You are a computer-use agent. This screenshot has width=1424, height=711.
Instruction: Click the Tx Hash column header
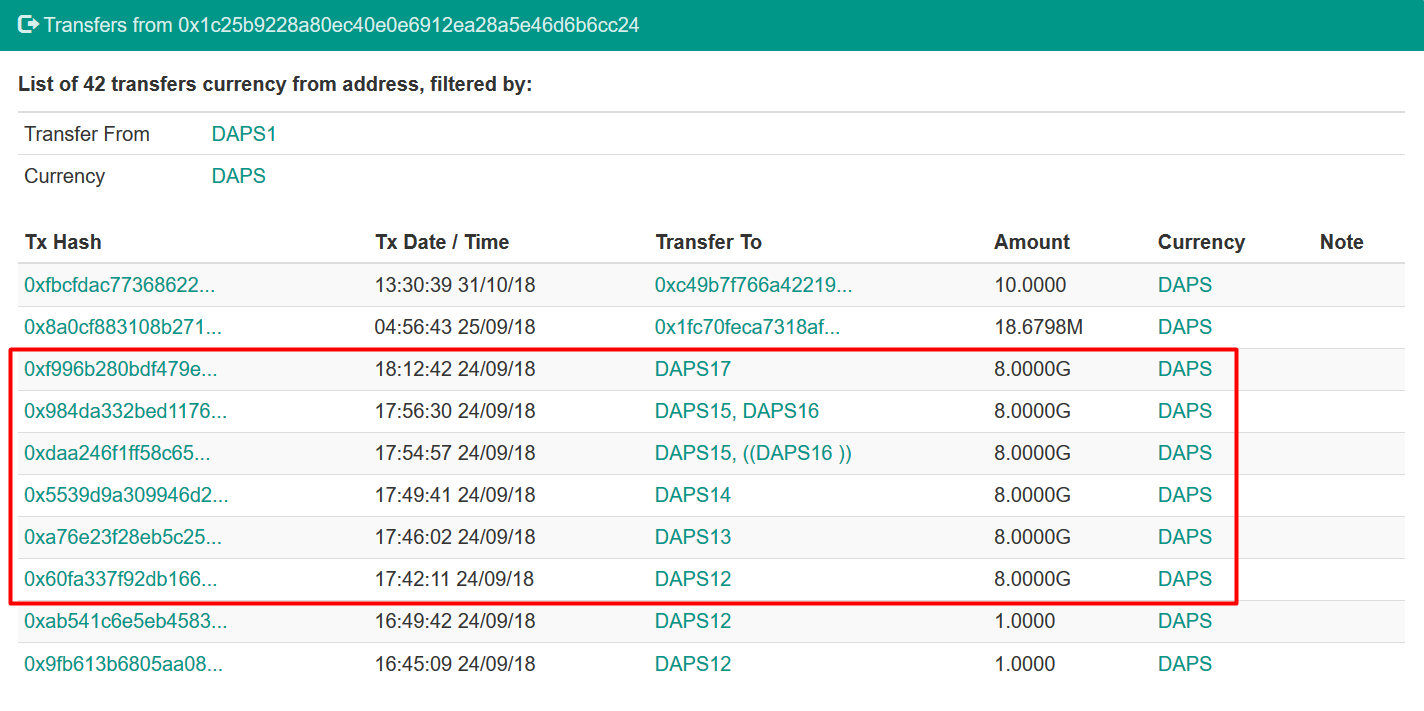pyautogui.click(x=63, y=242)
